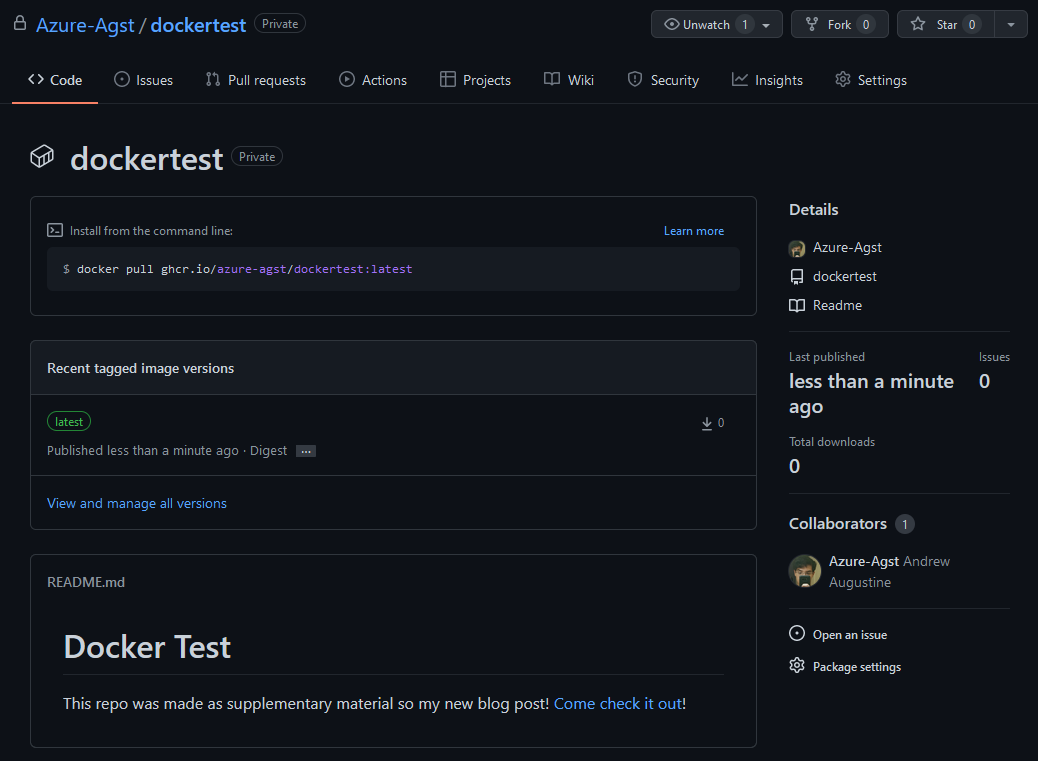
Task: Open the Unwatch notifications dropdown arrow
Action: click(x=766, y=25)
